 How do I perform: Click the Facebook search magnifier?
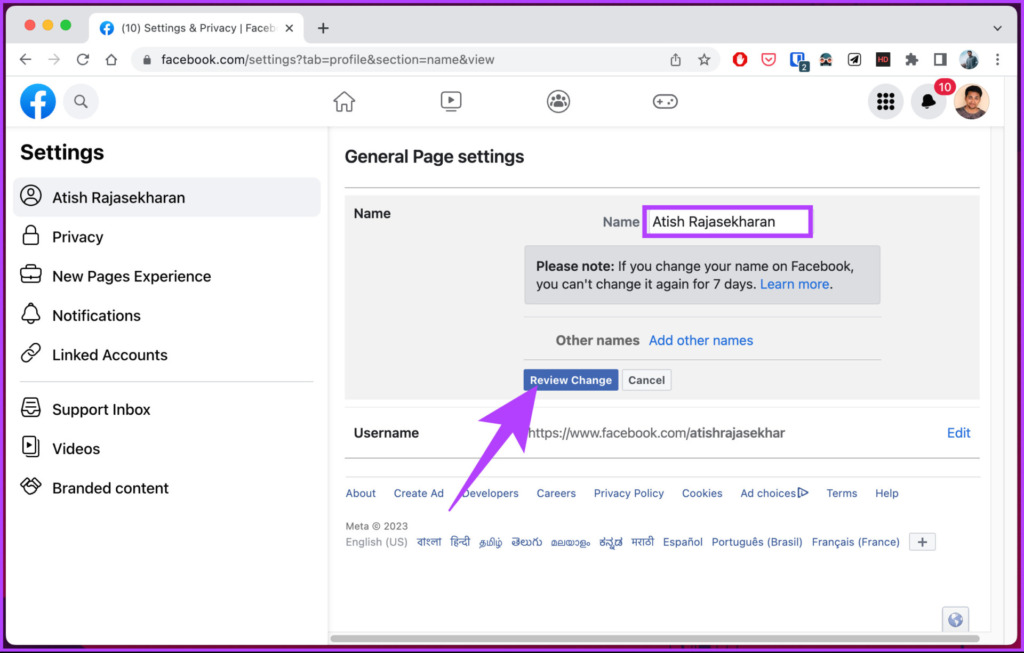point(81,101)
